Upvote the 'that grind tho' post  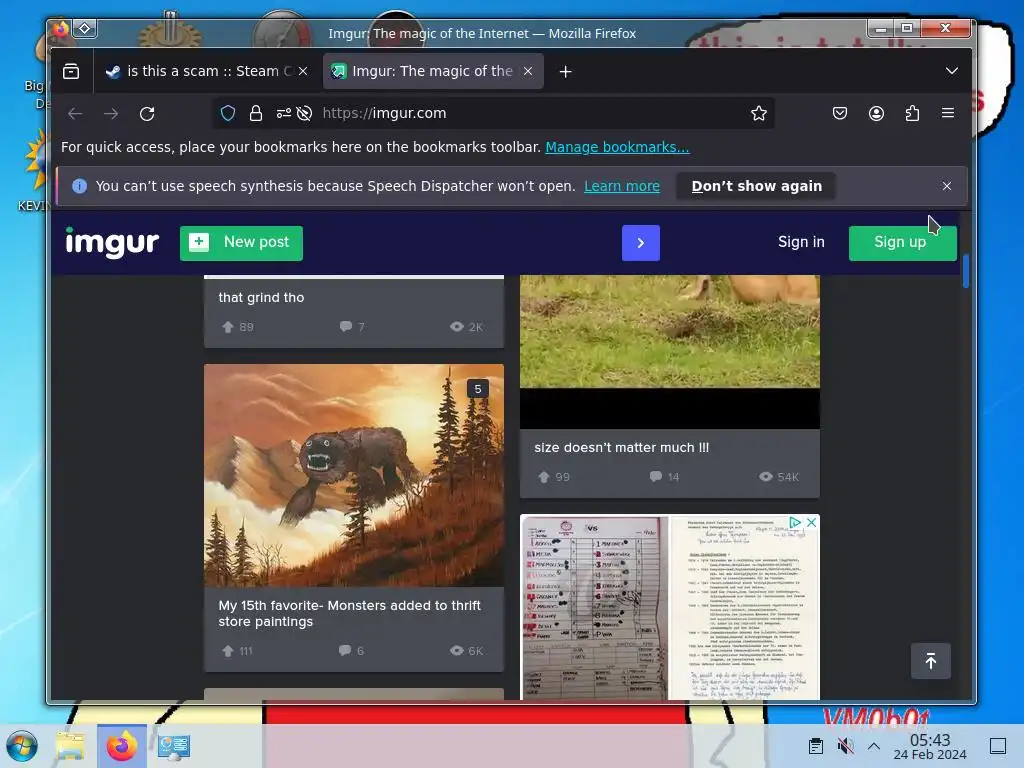pos(228,327)
